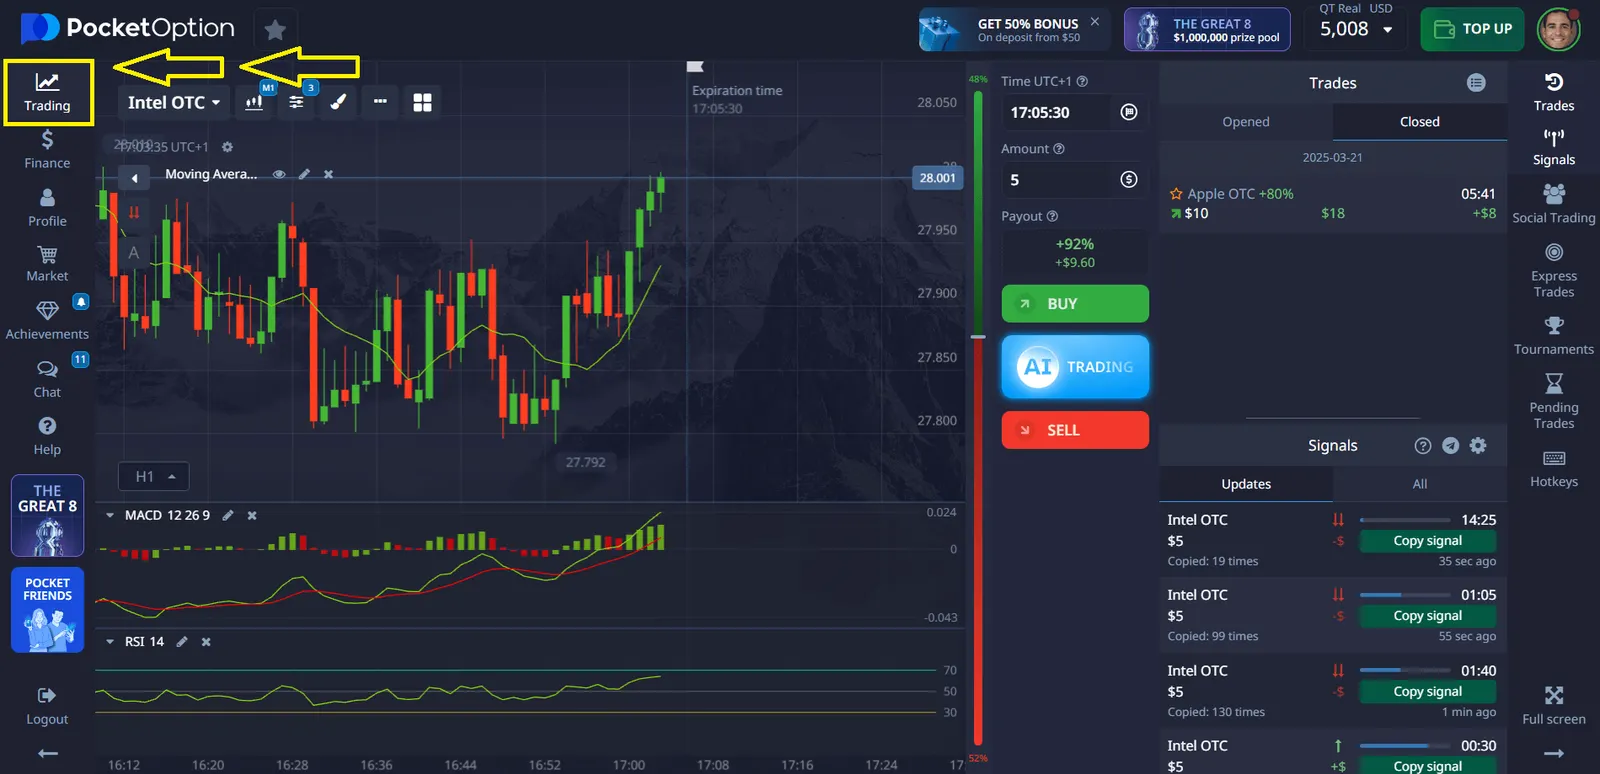The image size is (1600, 774).
Task: Collapse the RSI 14 indicator panel
Action: click(x=110, y=642)
